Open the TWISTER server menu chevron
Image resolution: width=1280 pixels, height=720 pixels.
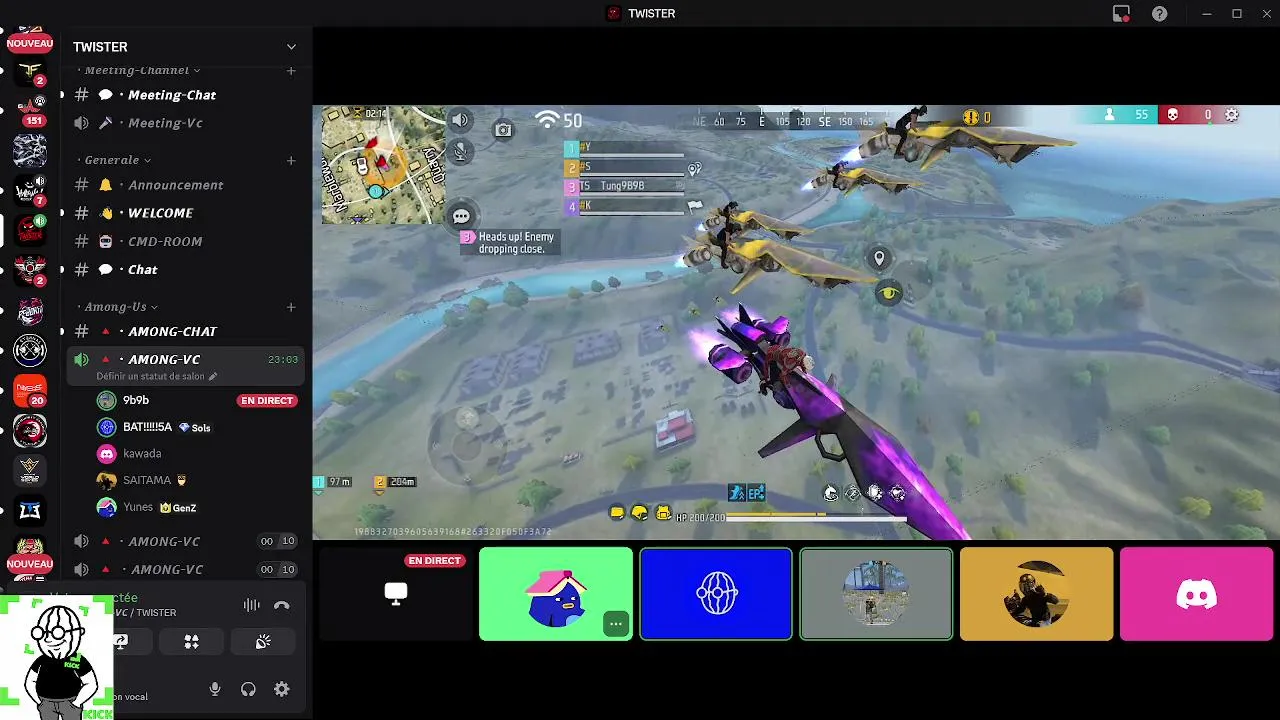[x=291, y=47]
